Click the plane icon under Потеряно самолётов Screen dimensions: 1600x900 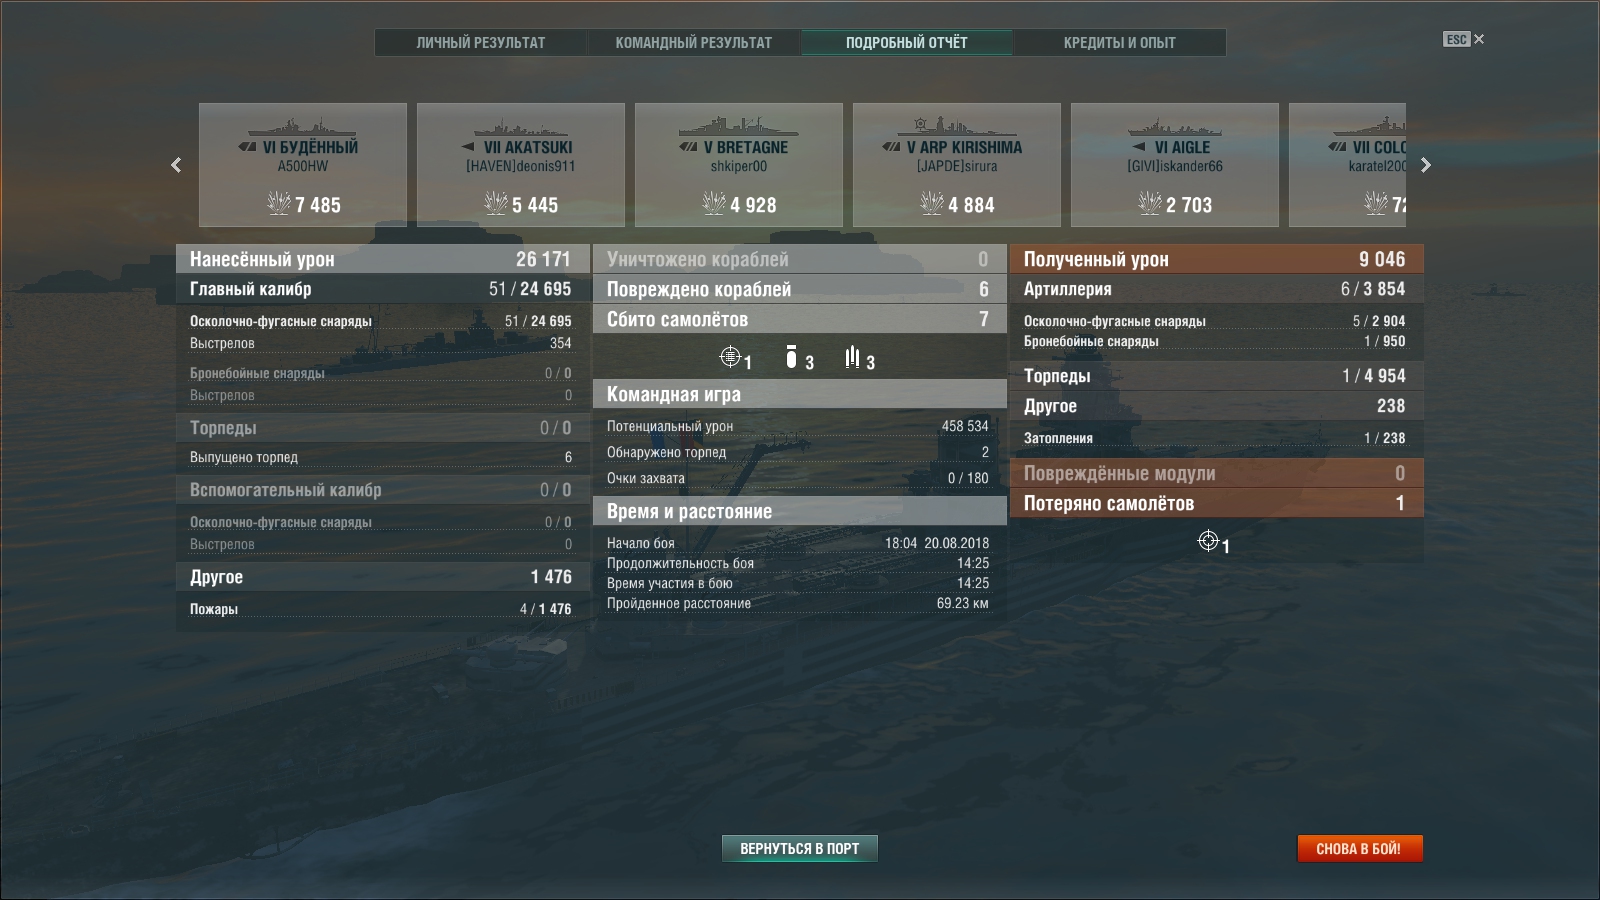point(1208,541)
